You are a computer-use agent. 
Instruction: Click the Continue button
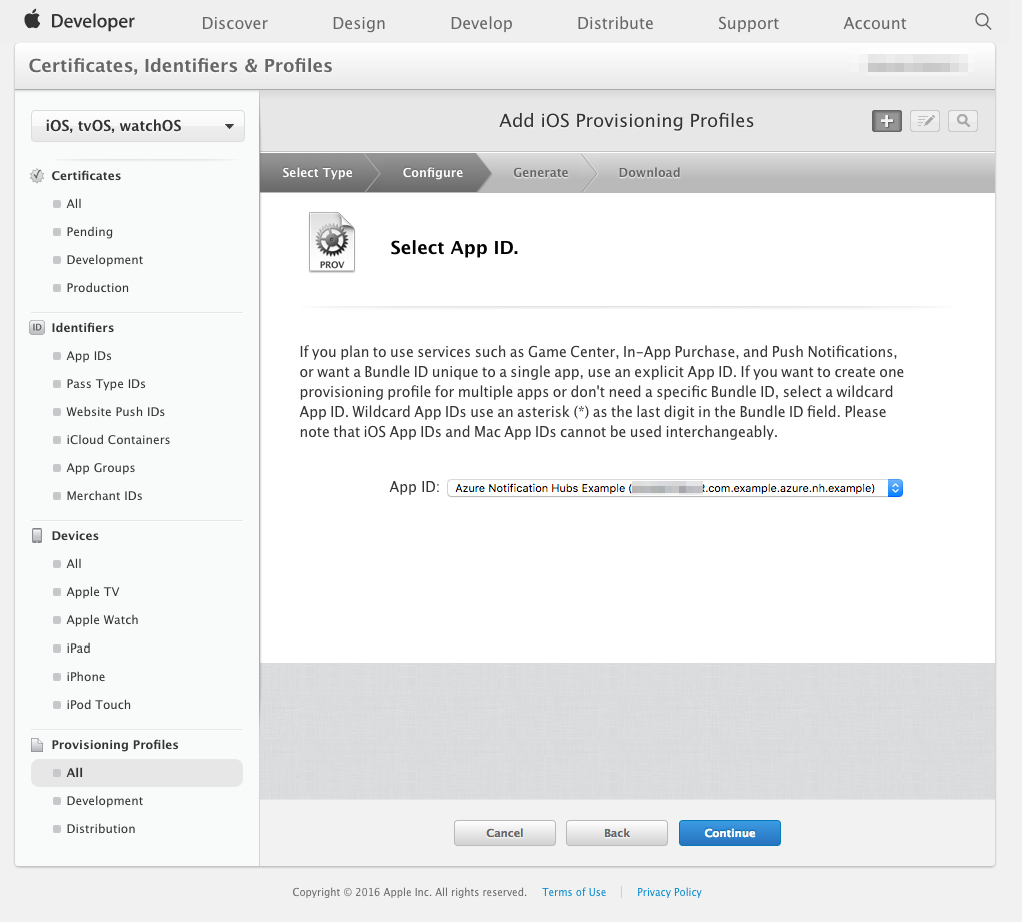pyautogui.click(x=729, y=832)
